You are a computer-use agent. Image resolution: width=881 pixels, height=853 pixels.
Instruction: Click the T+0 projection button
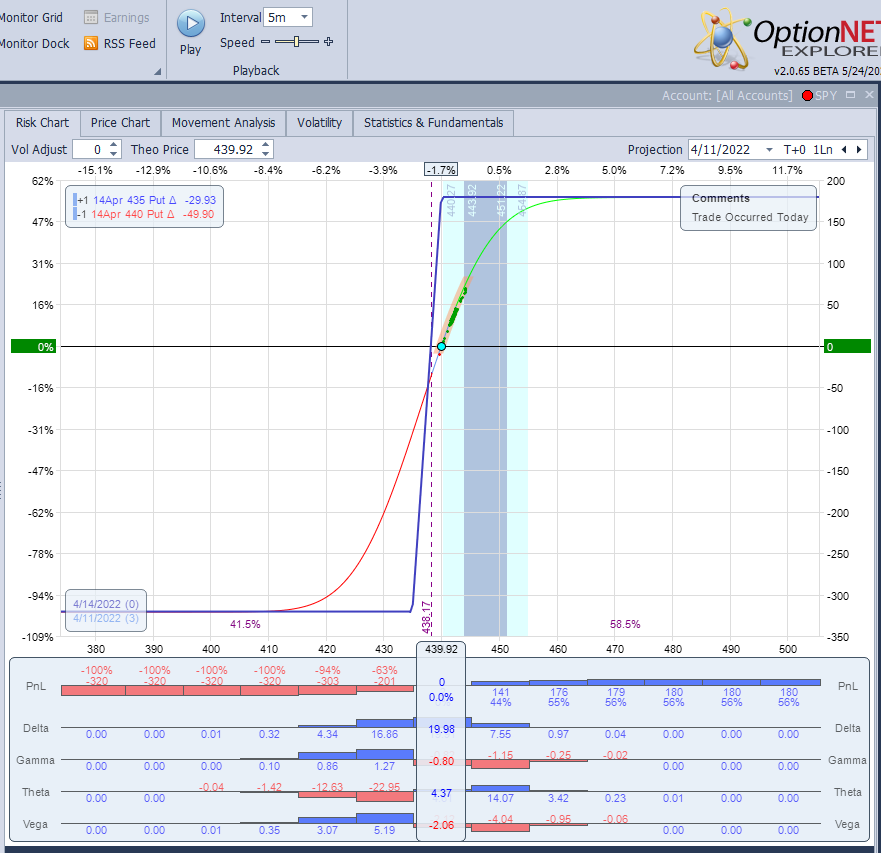[794, 149]
